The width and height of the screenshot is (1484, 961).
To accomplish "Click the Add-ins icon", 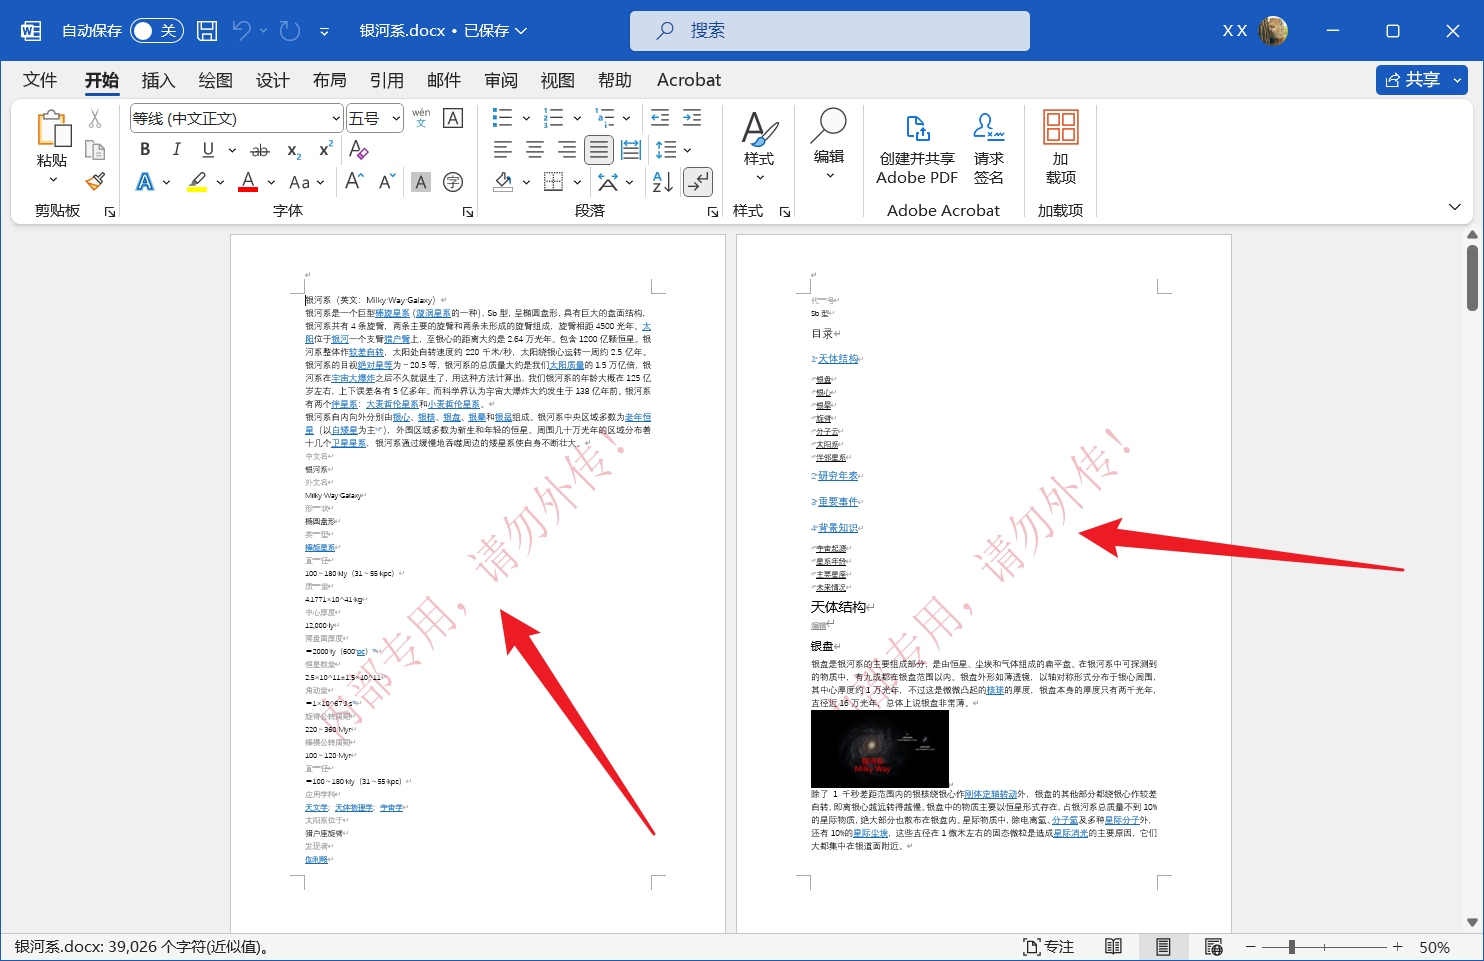I will (x=1060, y=150).
